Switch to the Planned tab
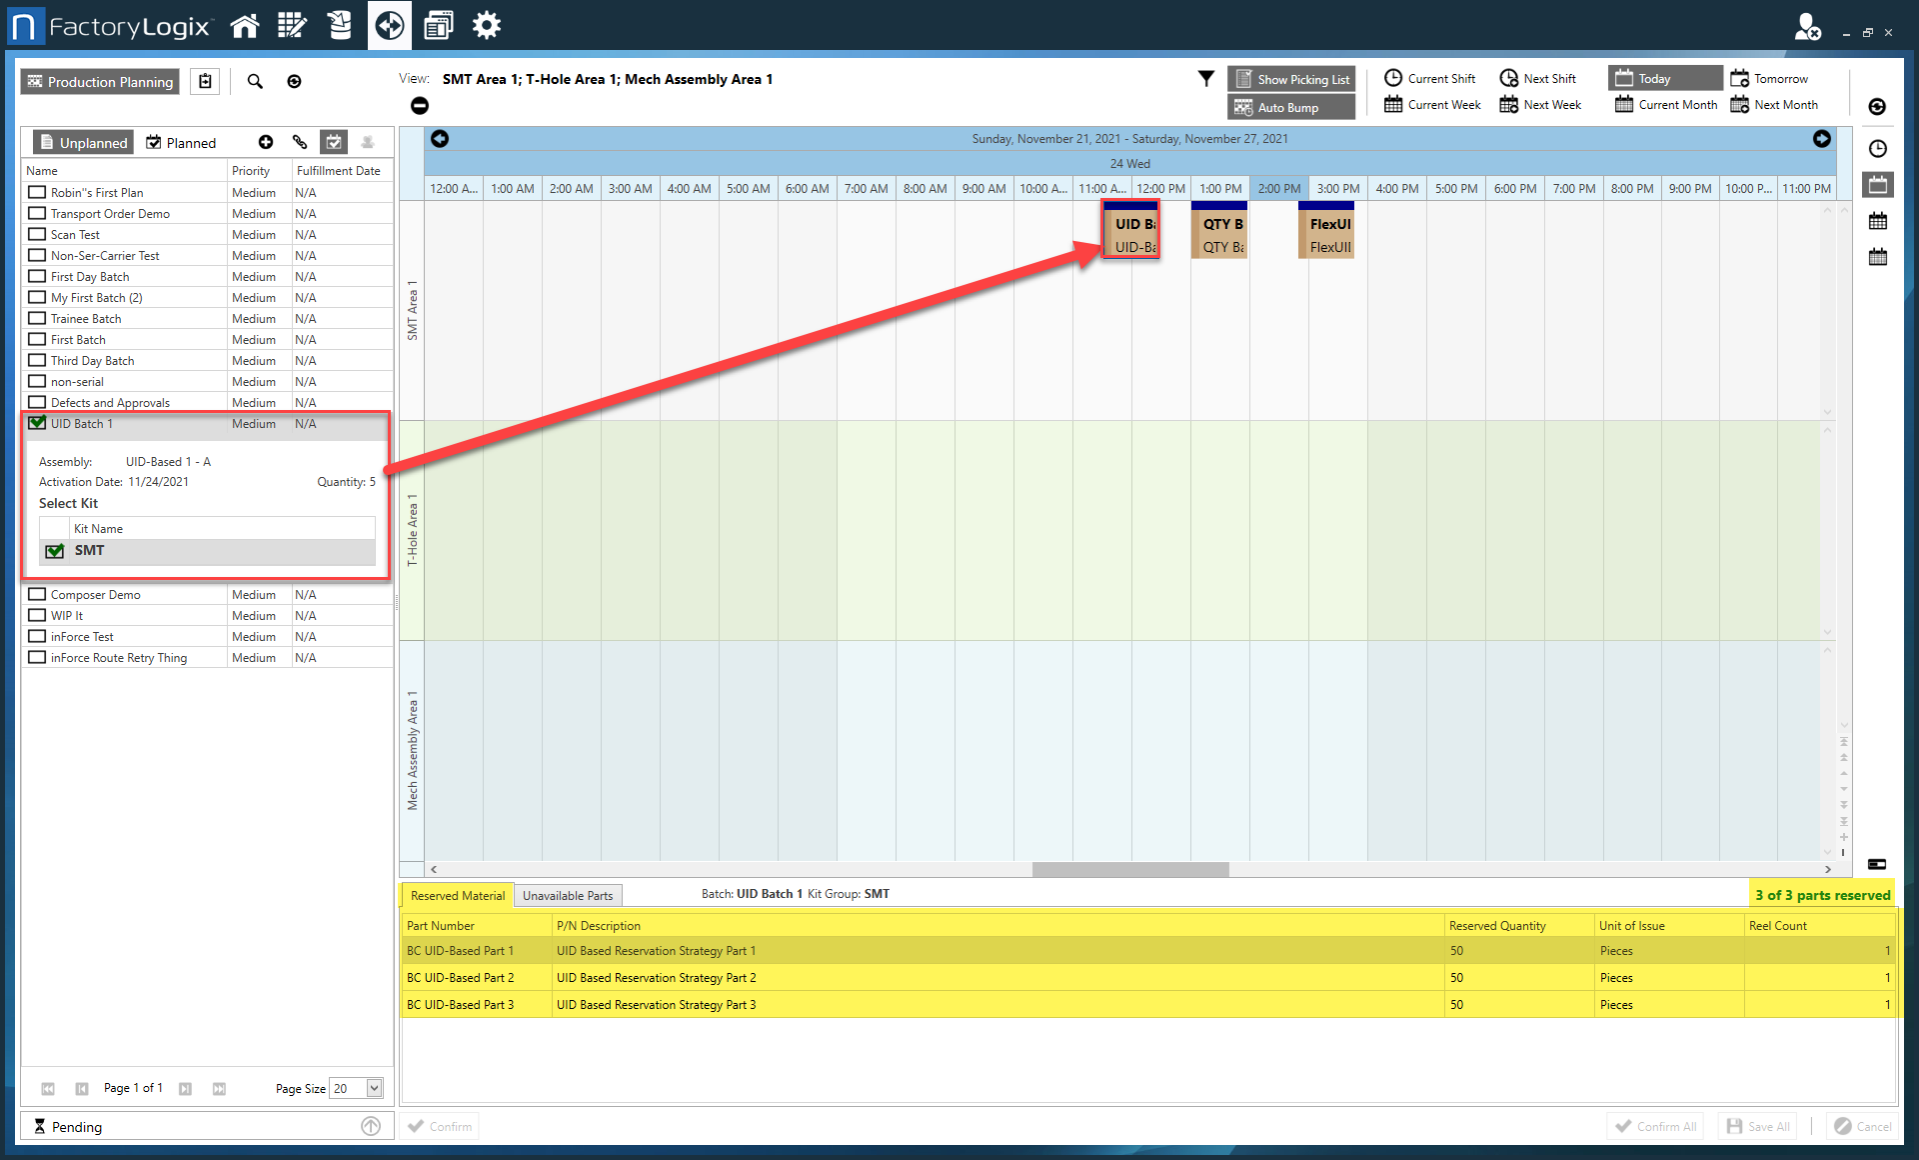This screenshot has height=1160, width=1919. pos(181,142)
